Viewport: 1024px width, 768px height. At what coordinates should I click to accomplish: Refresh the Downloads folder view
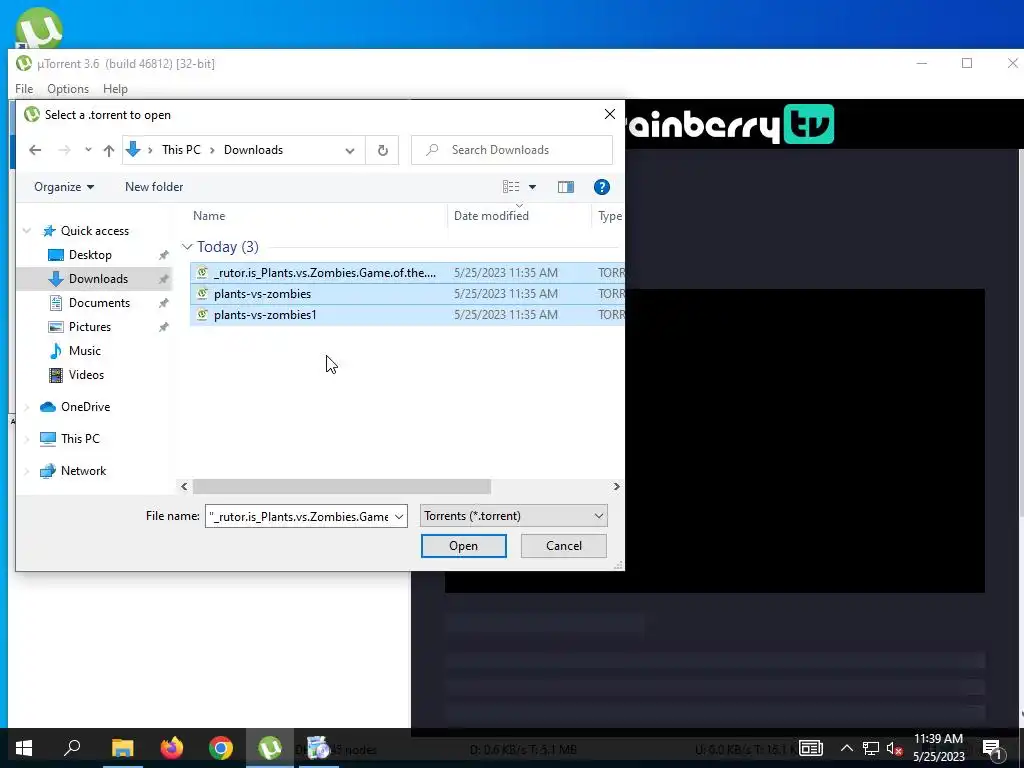coord(383,150)
